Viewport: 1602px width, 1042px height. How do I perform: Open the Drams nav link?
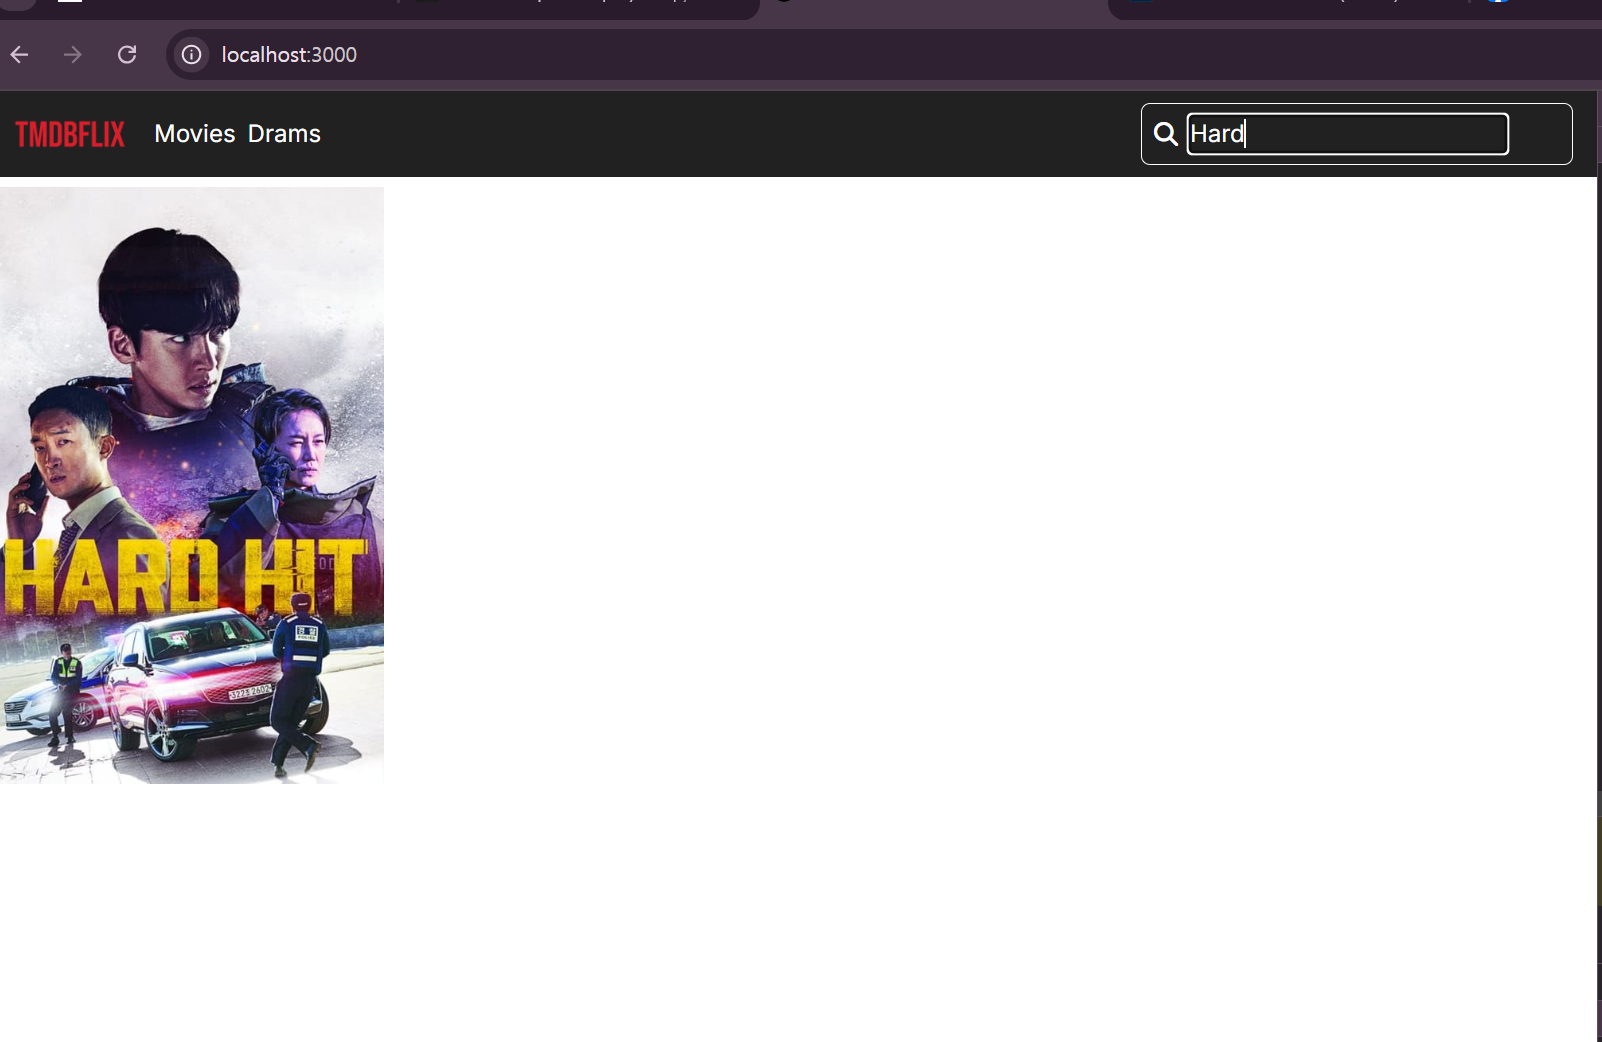[284, 134]
